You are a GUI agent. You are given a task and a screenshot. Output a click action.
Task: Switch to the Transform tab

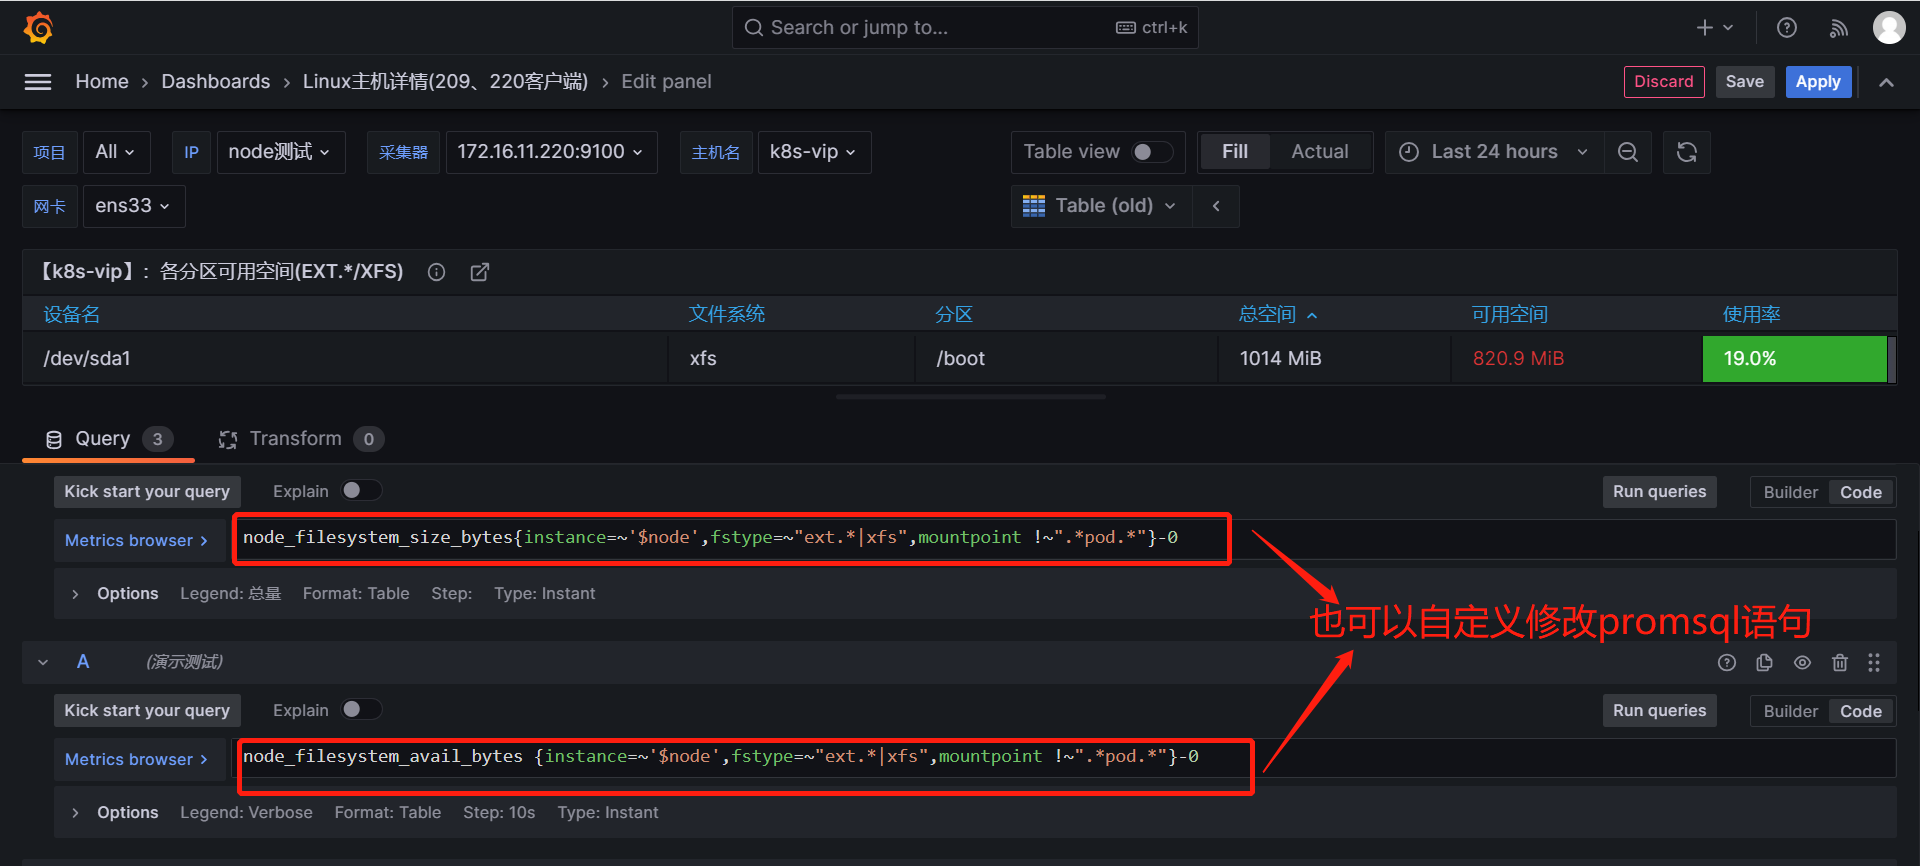click(x=295, y=439)
